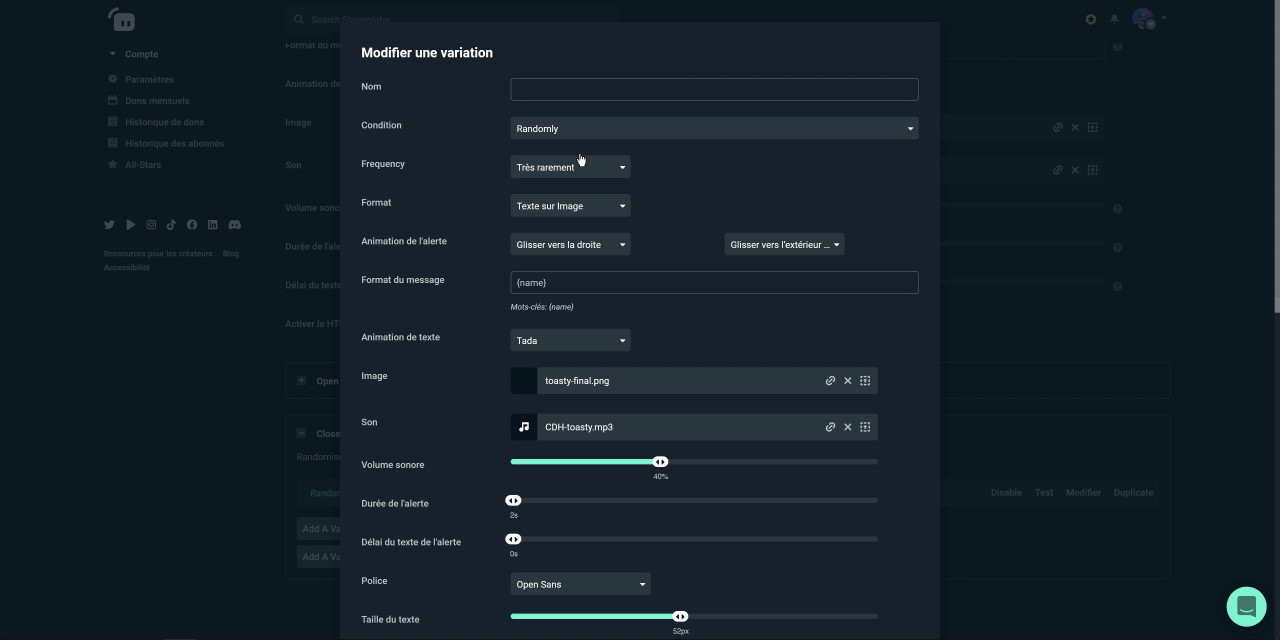Click the Taille du texte slider handle

point(681,617)
